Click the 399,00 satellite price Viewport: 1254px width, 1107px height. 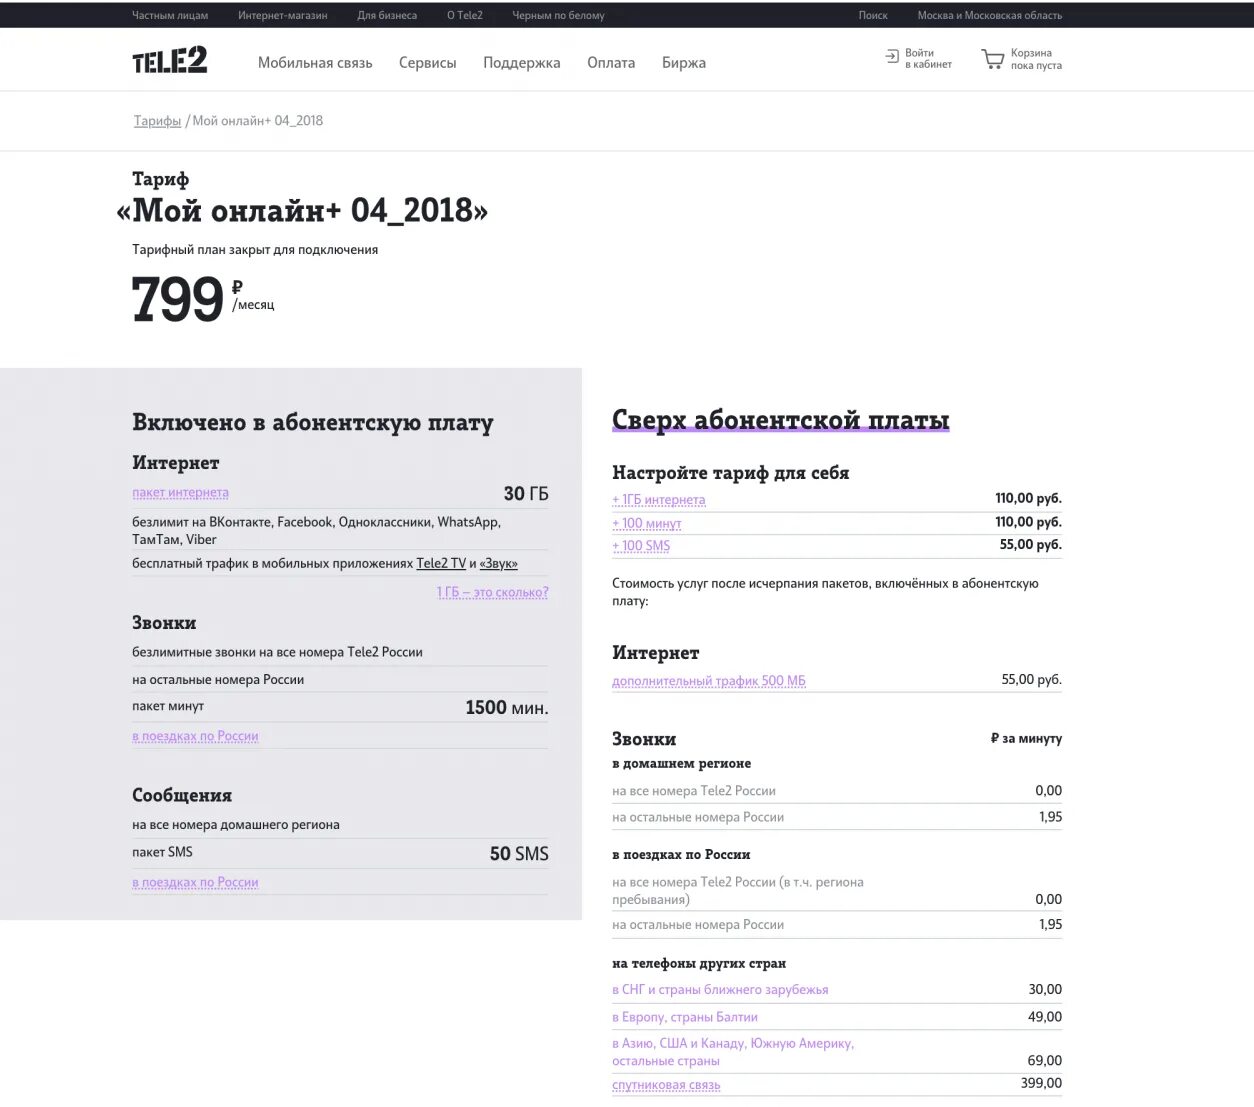click(1041, 1083)
